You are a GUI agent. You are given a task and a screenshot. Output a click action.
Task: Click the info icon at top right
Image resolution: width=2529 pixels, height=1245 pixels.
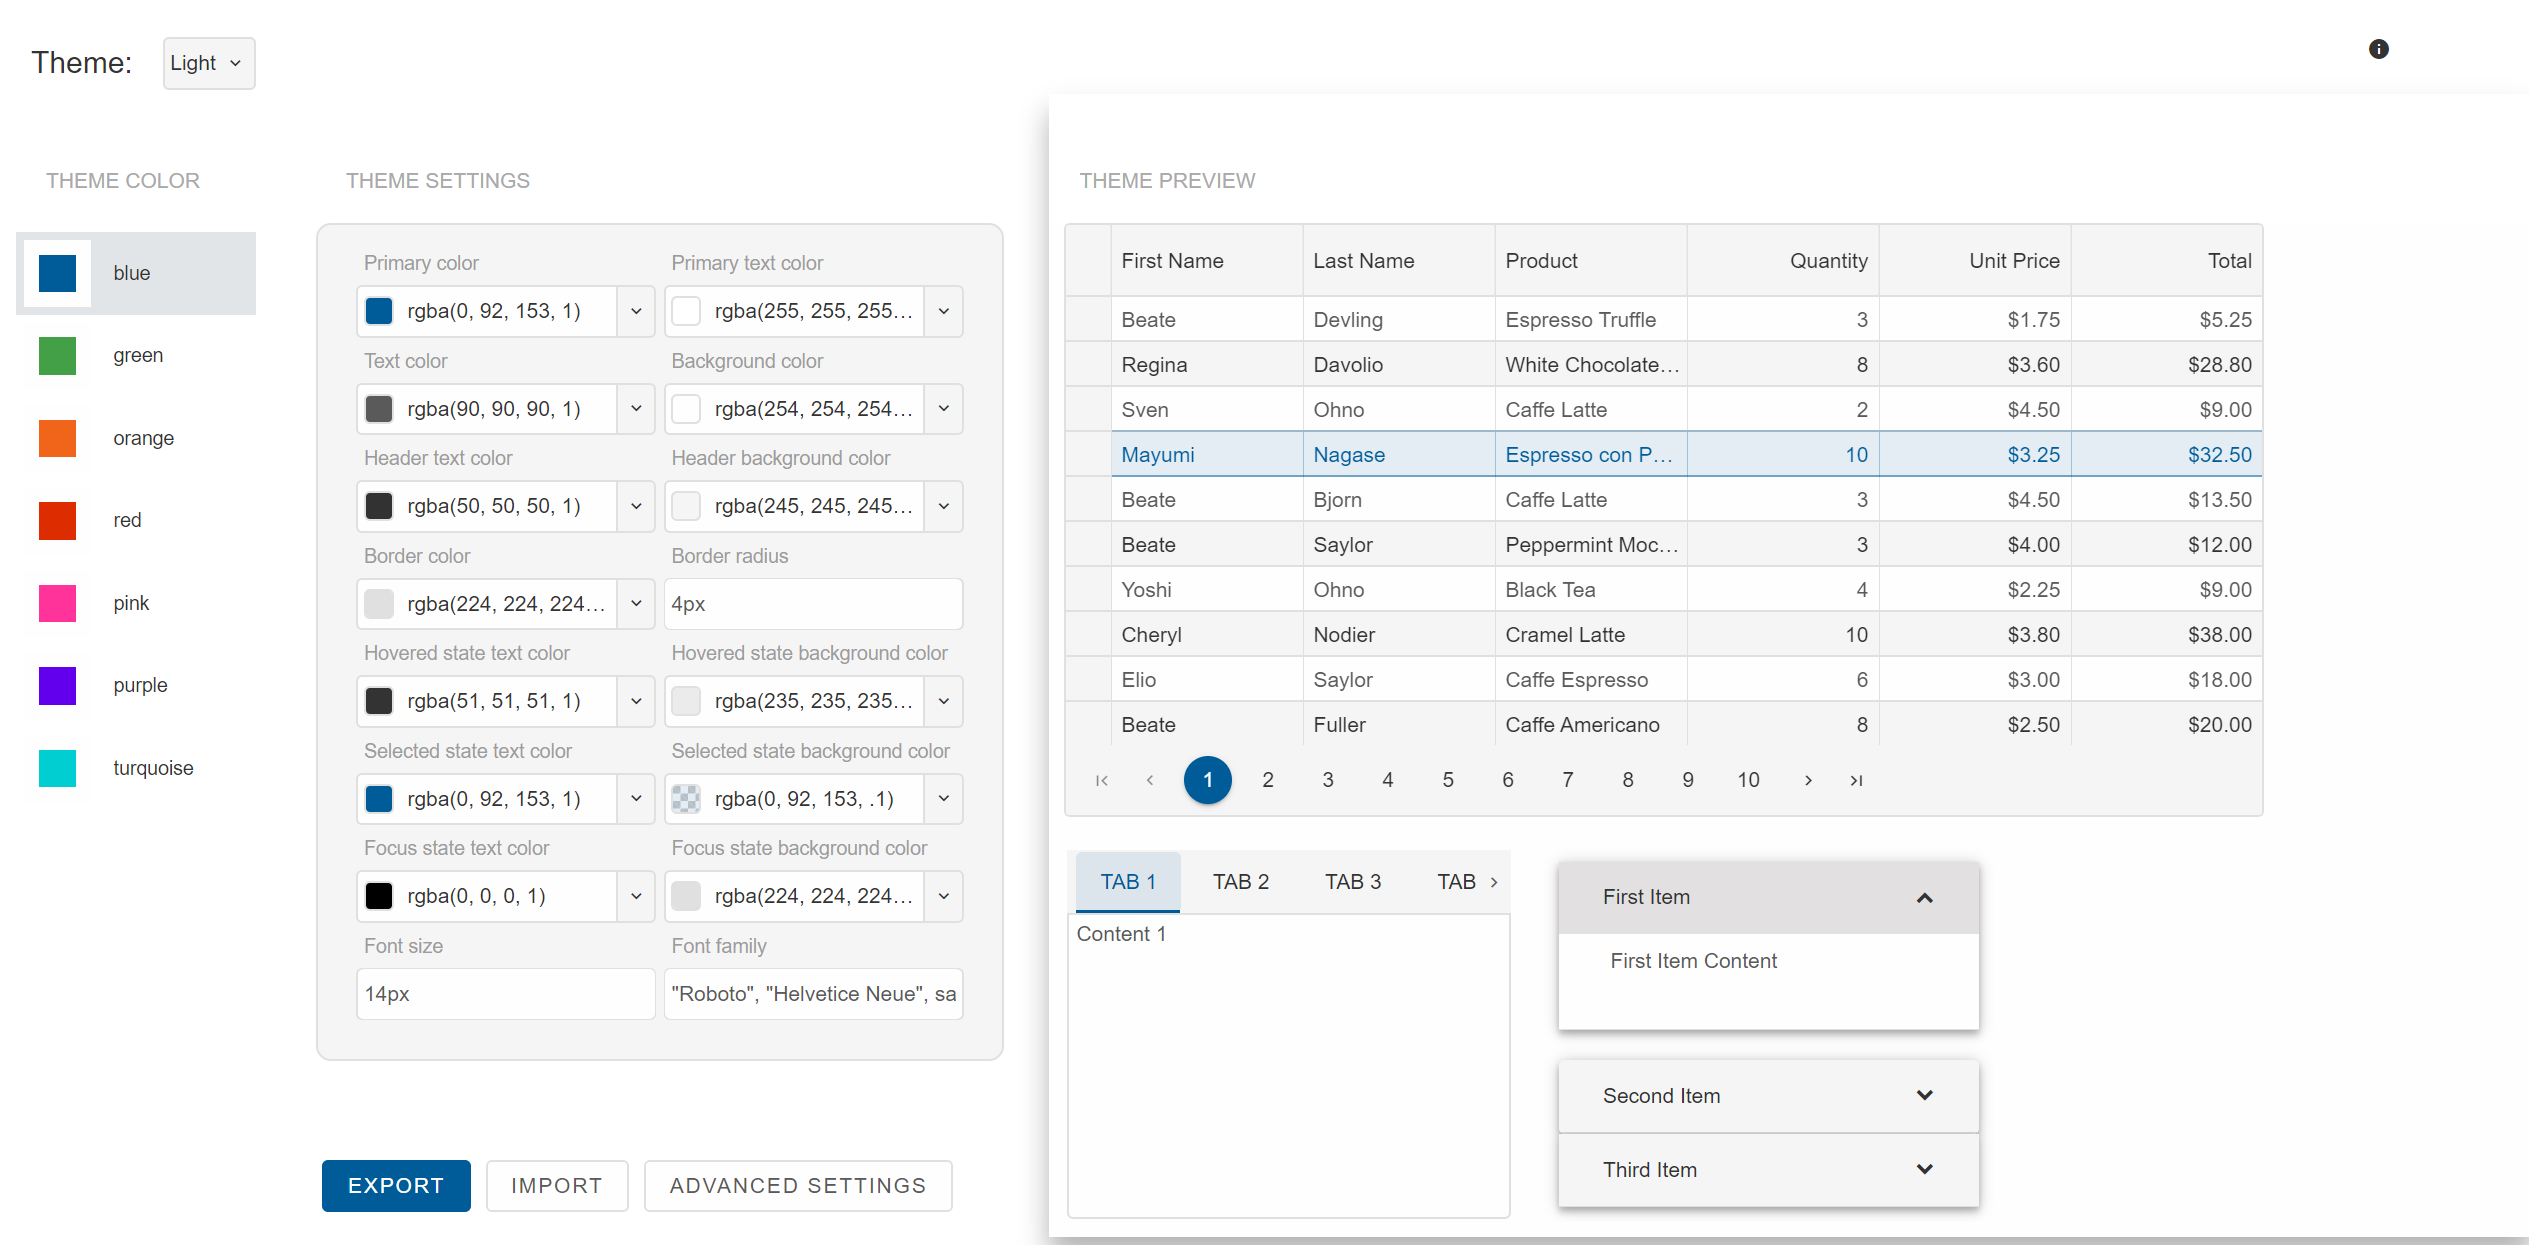[2378, 49]
